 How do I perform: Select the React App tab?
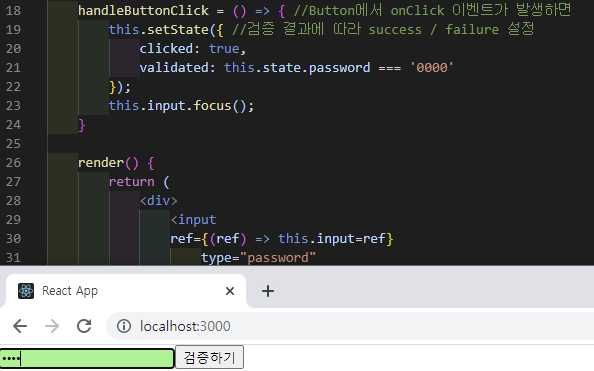(125, 291)
